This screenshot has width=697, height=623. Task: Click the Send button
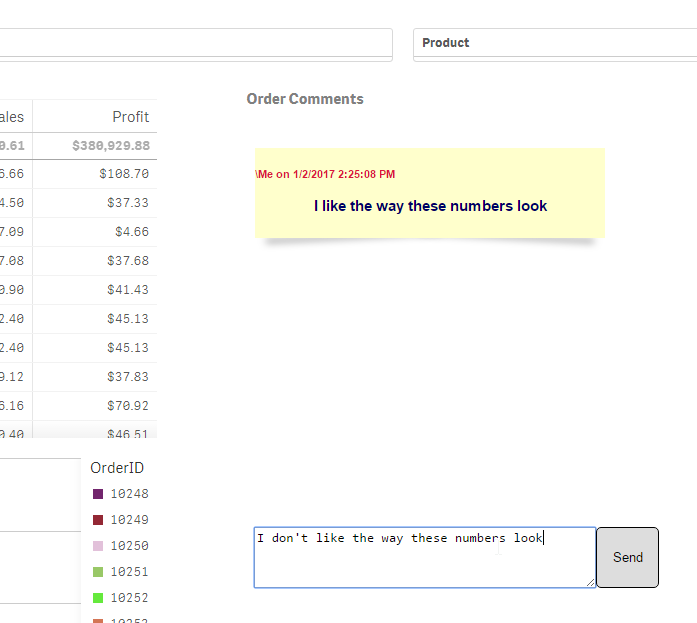click(627, 557)
